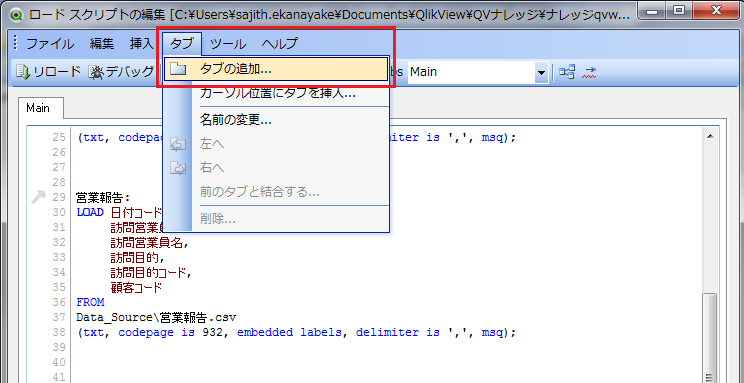Viewport: 744px width, 383px height.
Task: Click the リロード (Reload) toolbar button
Action: (x=48, y=72)
